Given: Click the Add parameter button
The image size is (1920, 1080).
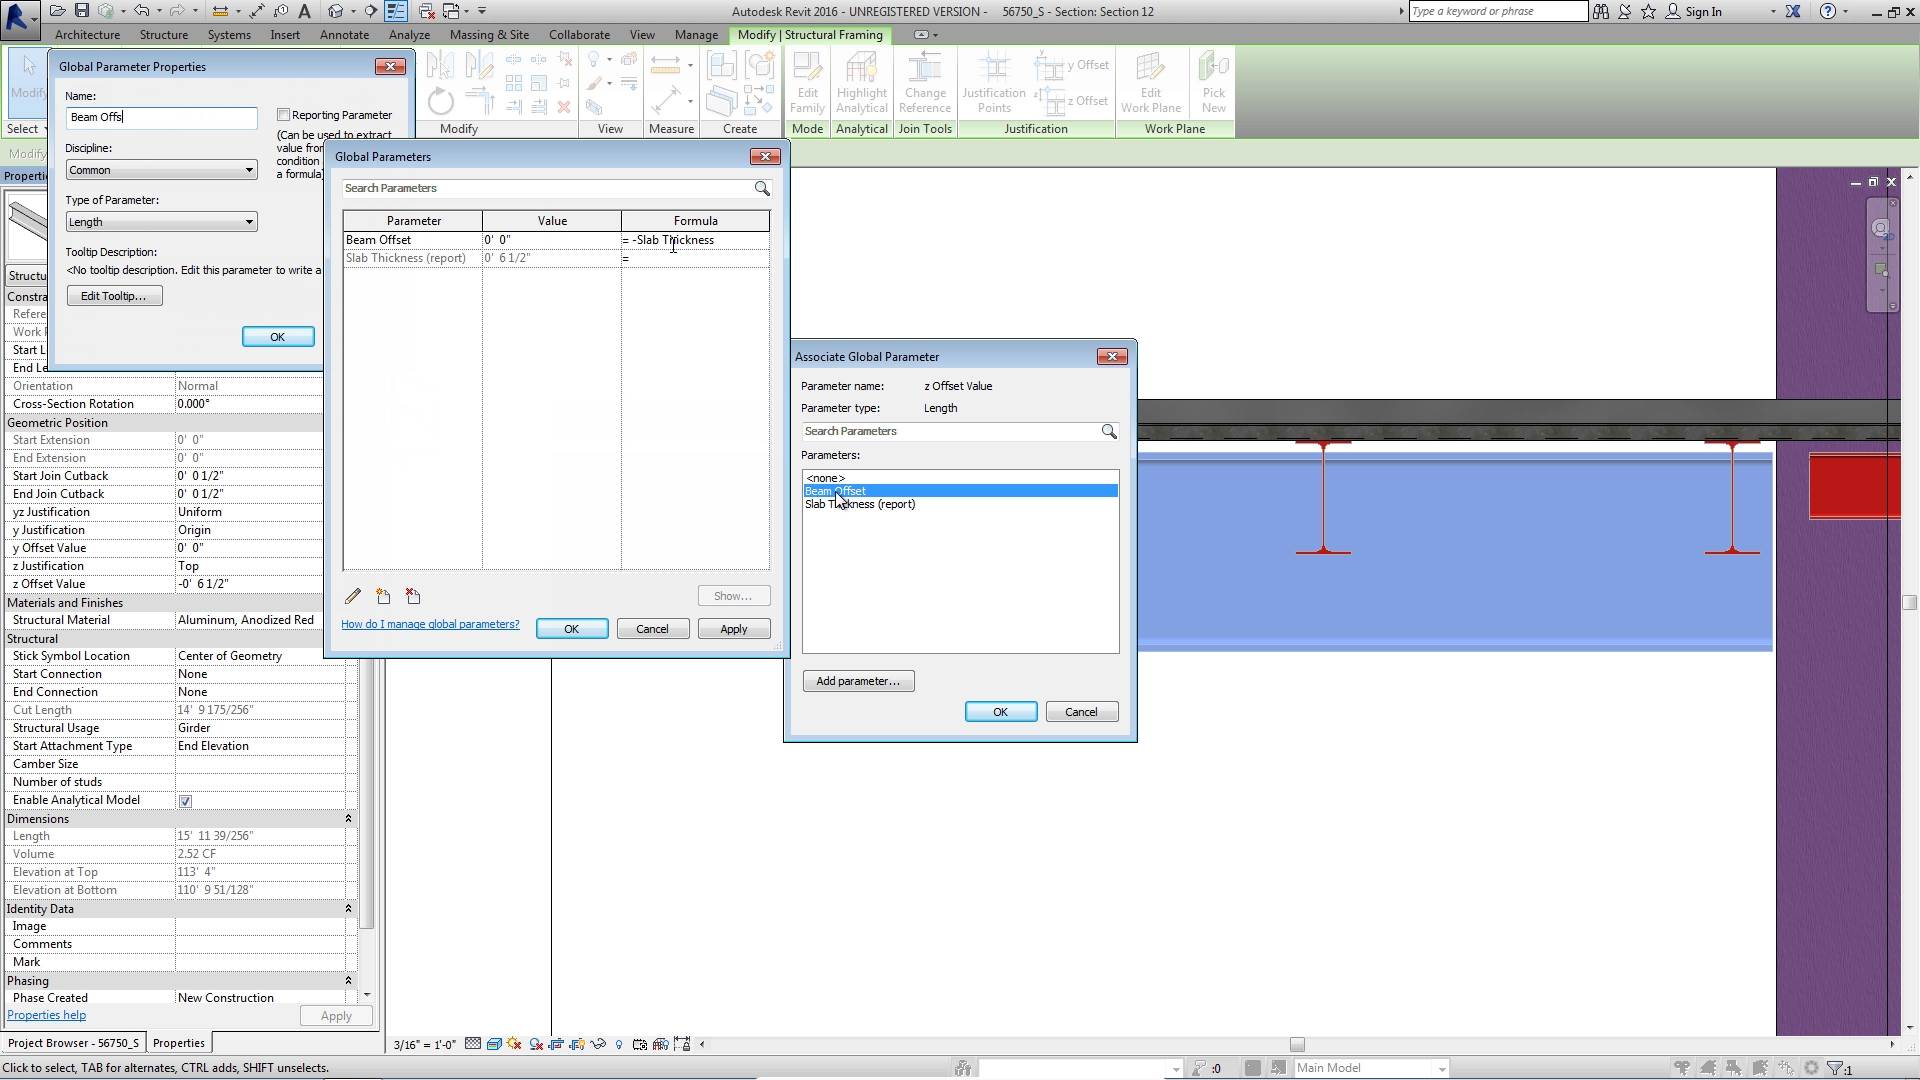Looking at the screenshot, I should 858,681.
